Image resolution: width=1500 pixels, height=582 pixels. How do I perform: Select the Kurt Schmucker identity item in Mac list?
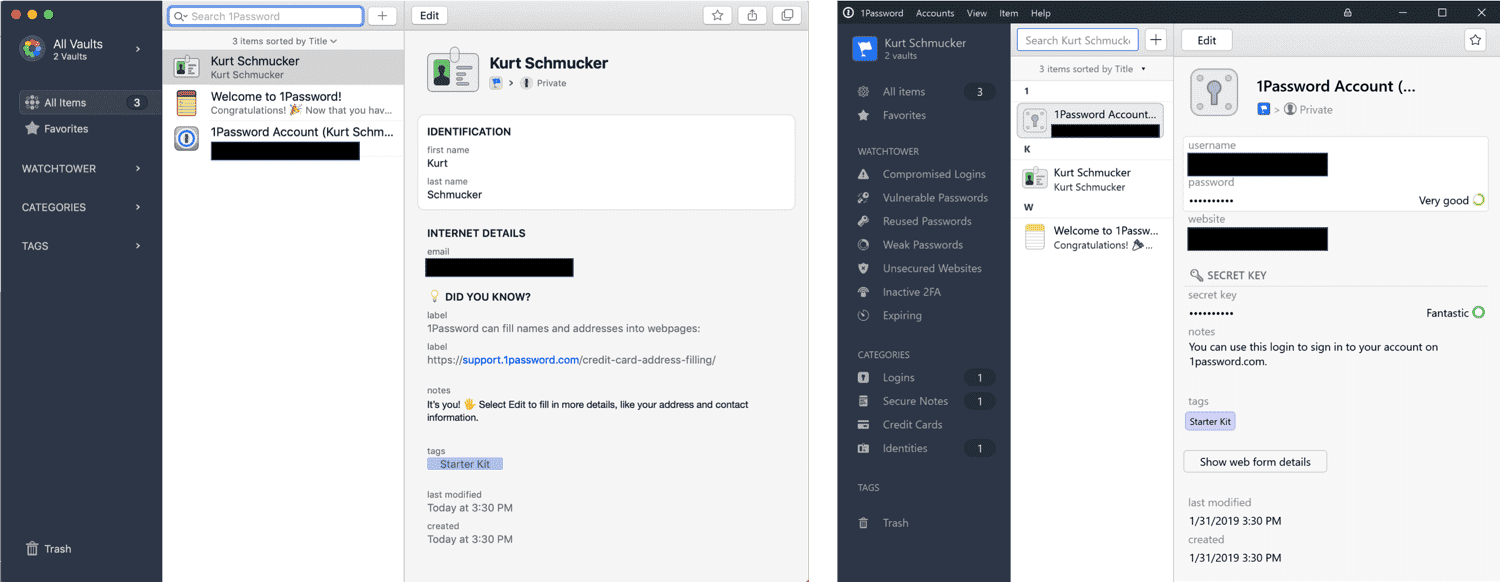coord(283,67)
